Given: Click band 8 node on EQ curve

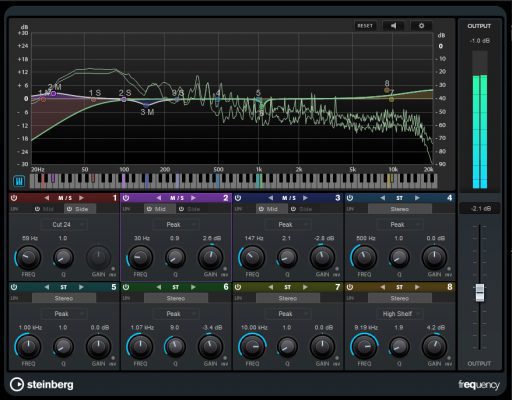Looking at the screenshot, I should (x=387, y=90).
